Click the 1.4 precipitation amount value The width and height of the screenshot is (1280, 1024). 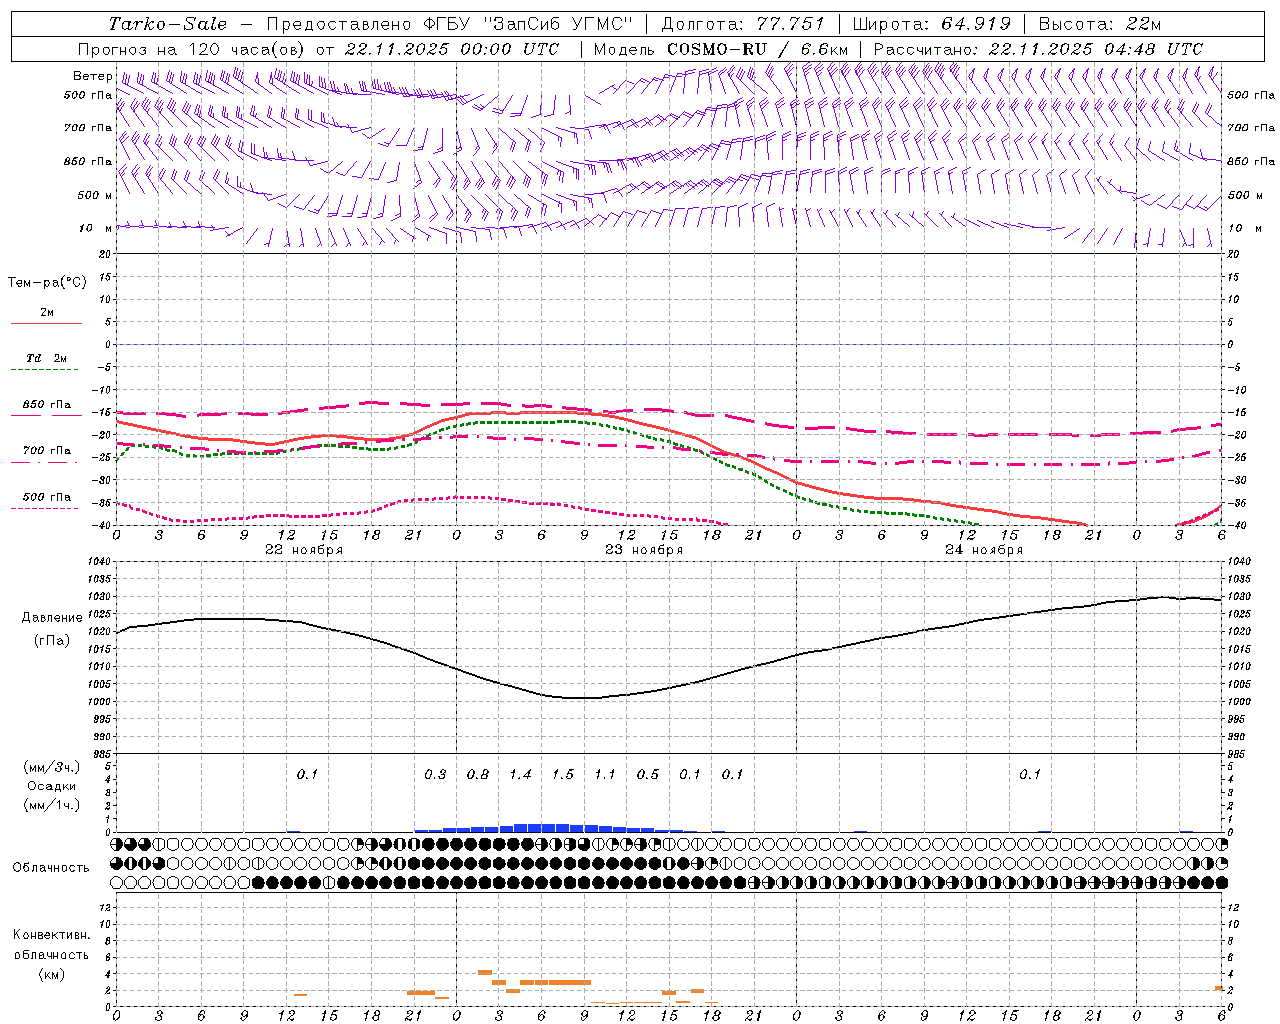pyautogui.click(x=520, y=774)
